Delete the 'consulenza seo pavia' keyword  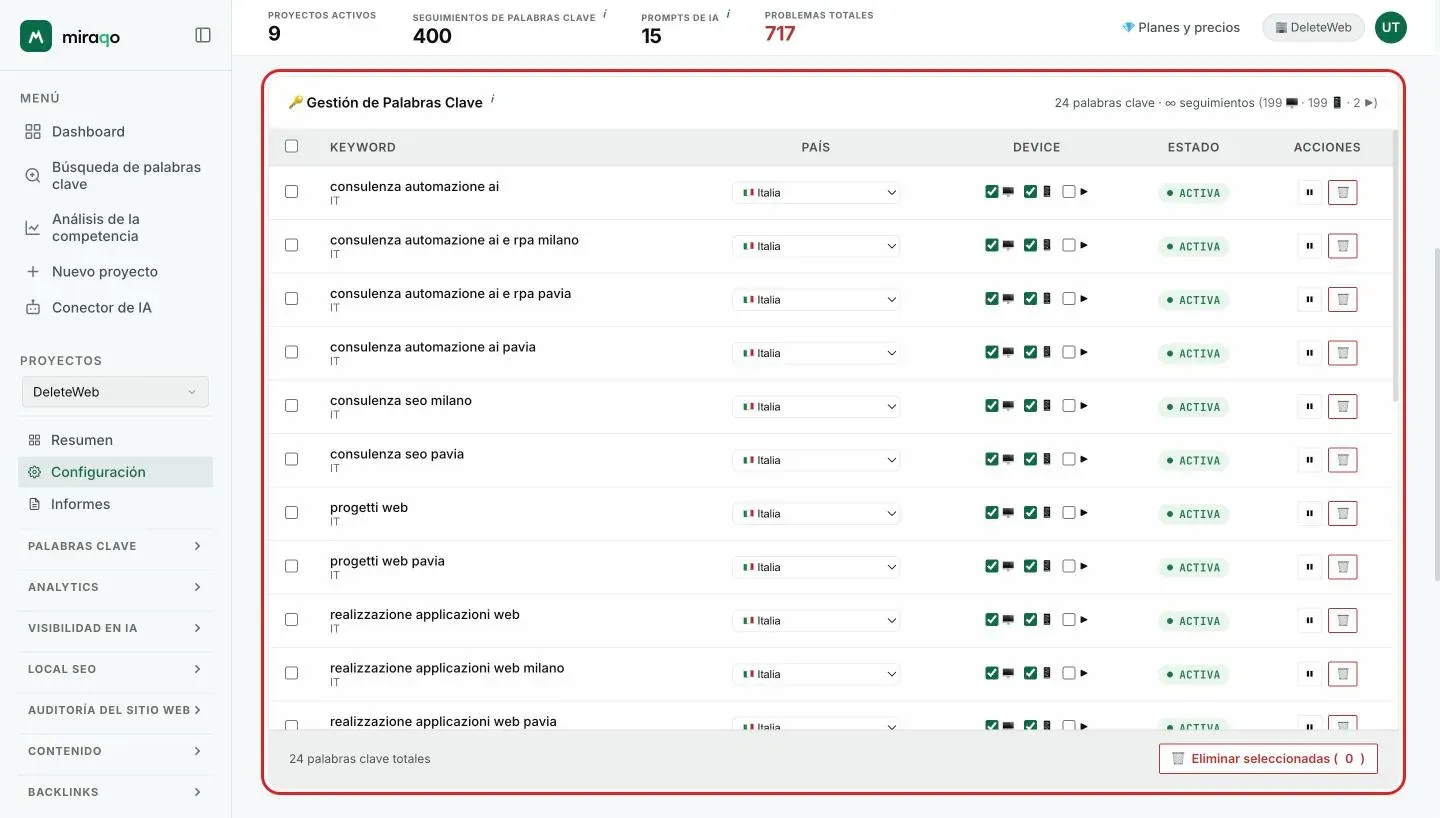[1343, 460]
